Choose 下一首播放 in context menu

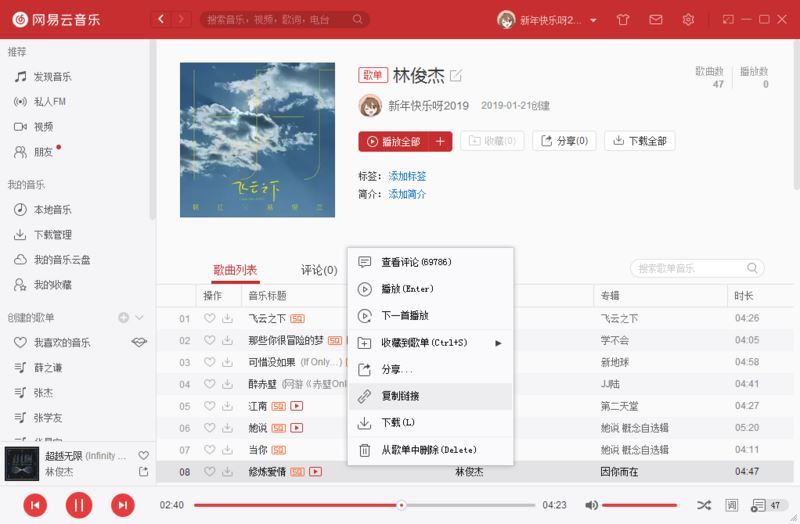tap(431, 316)
